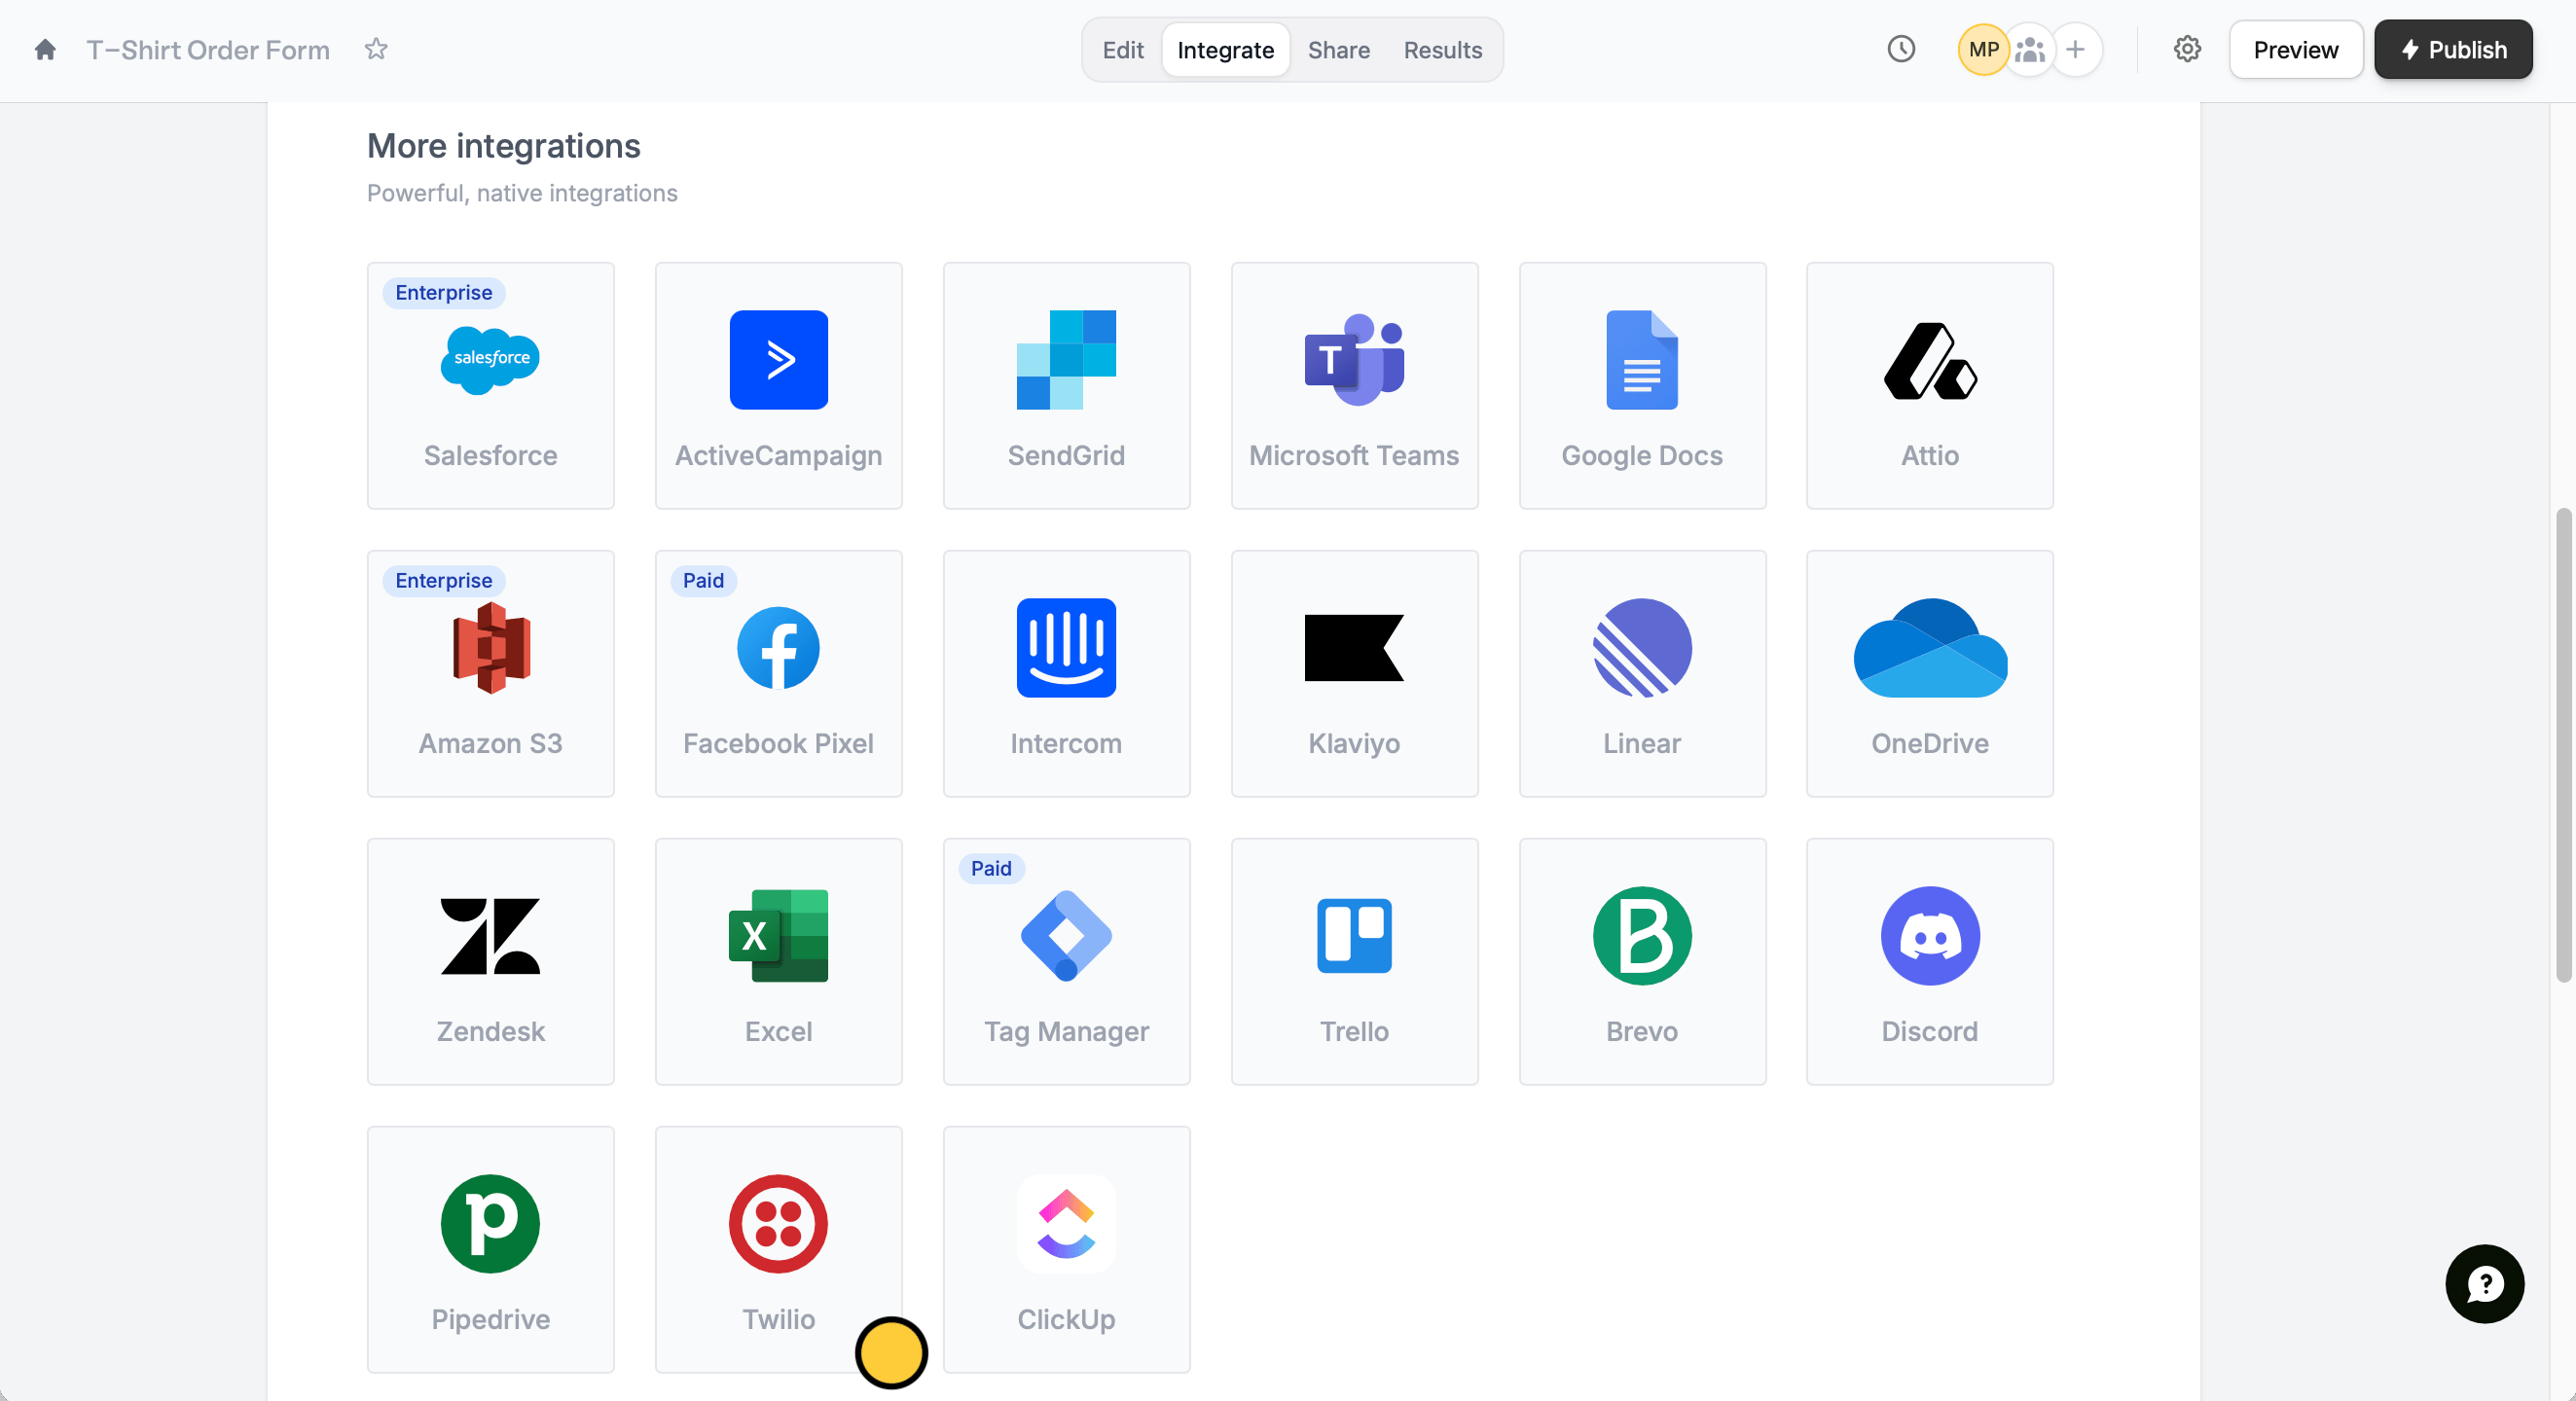
Task: Choose the Excel integration
Action: (x=778, y=961)
